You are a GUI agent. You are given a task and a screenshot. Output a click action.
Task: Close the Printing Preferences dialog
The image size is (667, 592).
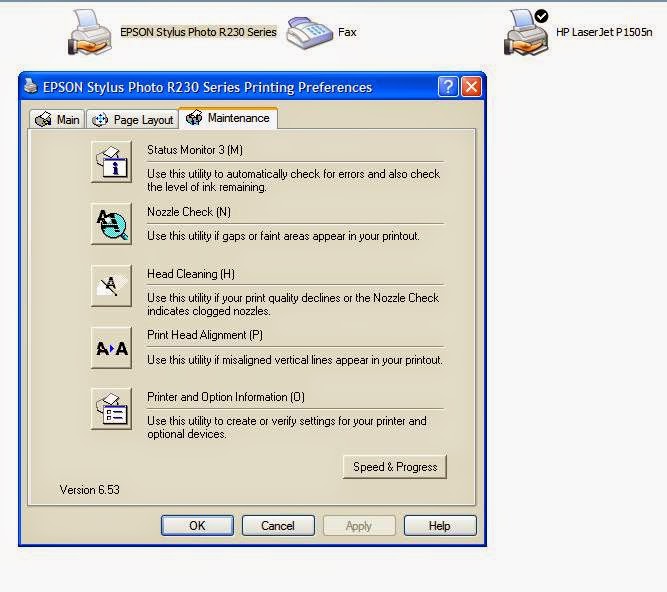(471, 87)
